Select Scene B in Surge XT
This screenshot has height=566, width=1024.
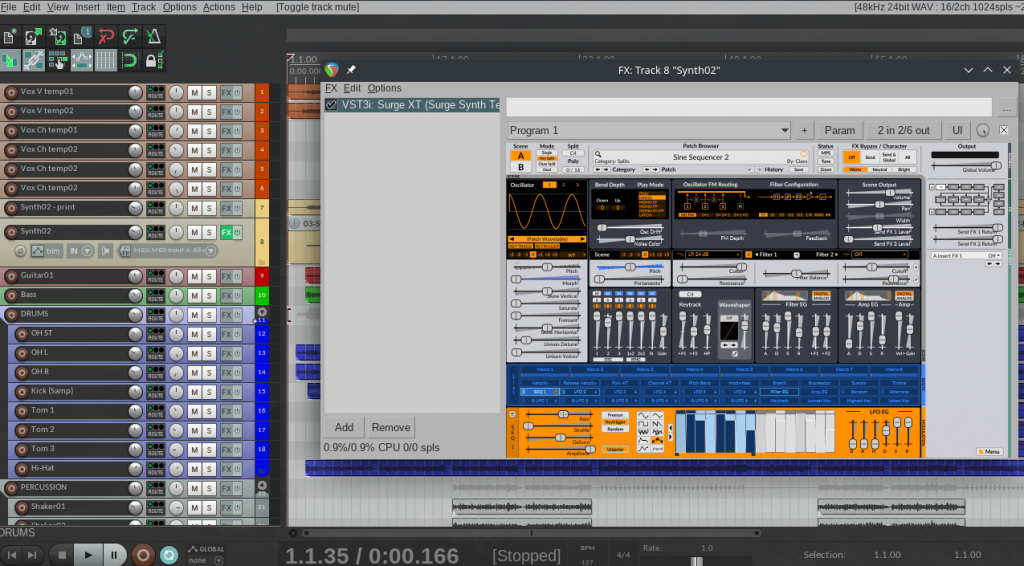(x=520, y=167)
